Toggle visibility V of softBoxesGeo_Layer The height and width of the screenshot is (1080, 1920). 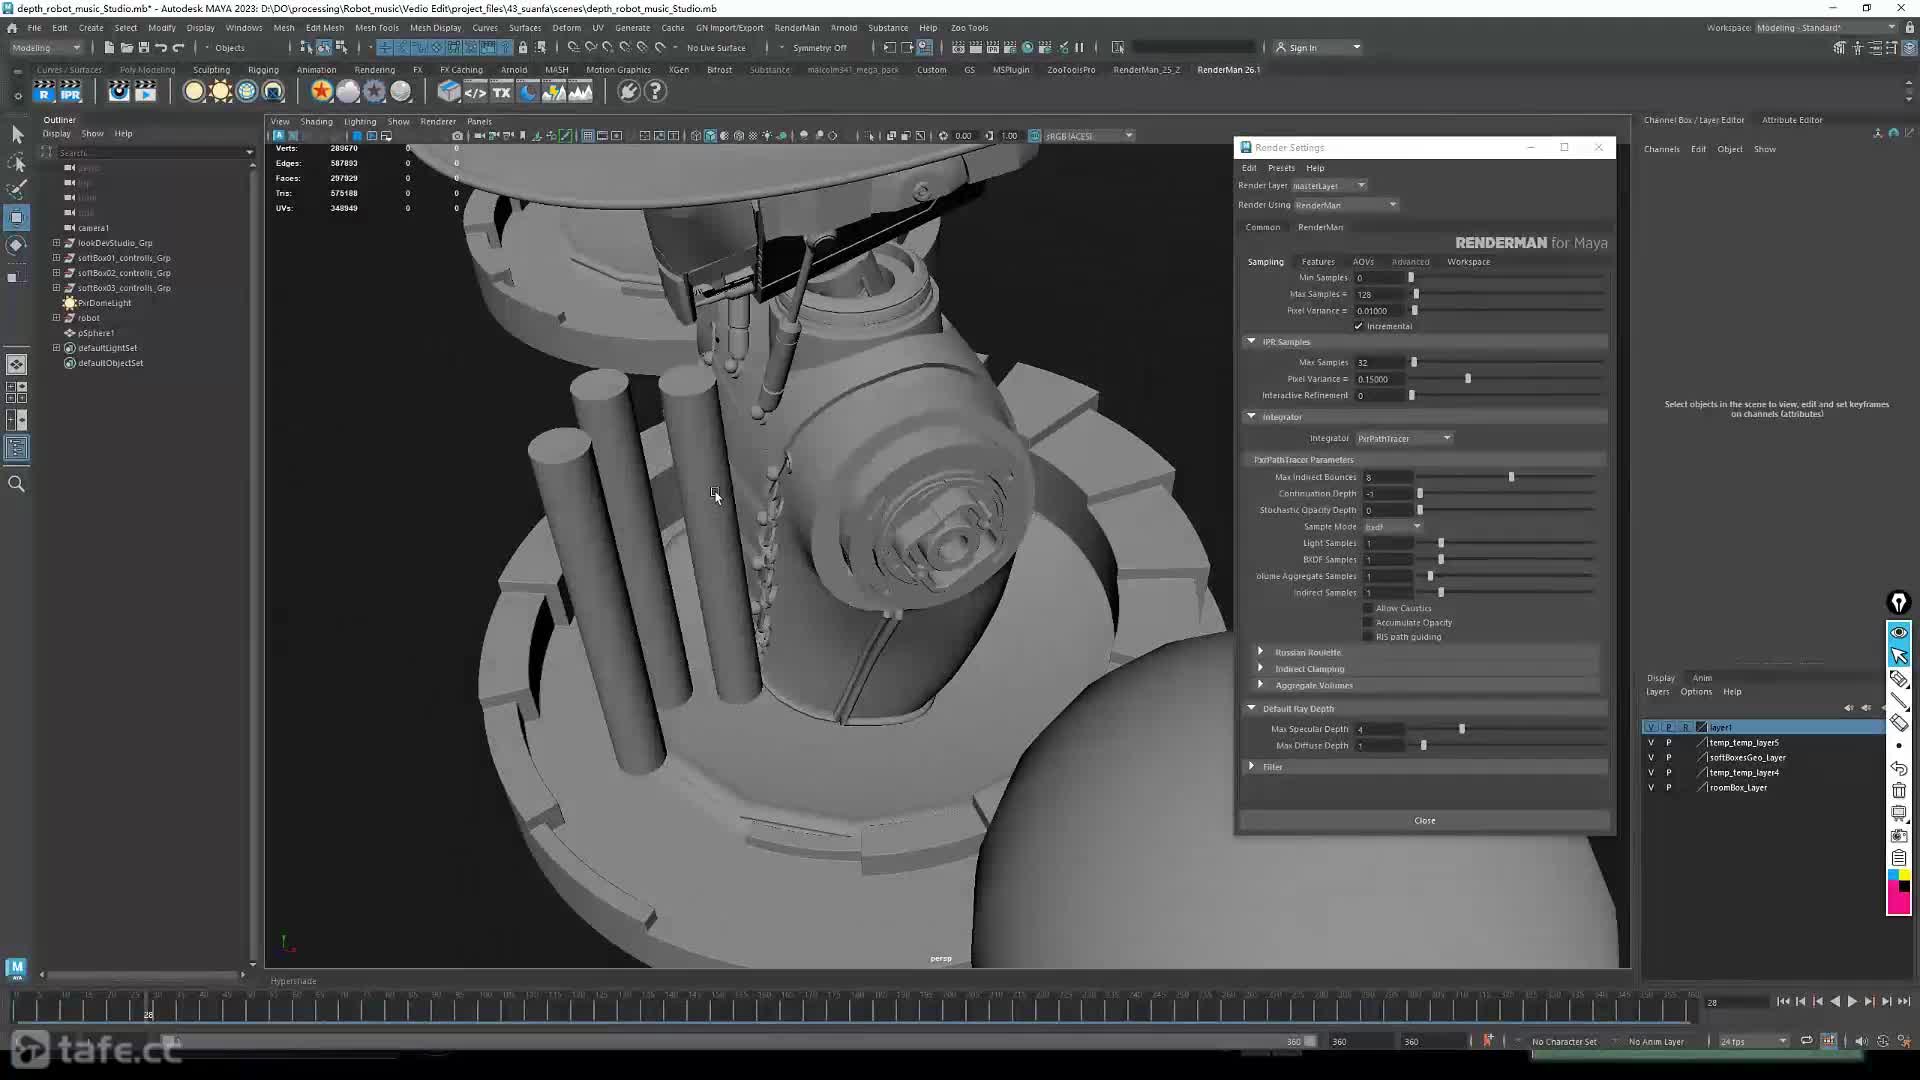tap(1651, 758)
